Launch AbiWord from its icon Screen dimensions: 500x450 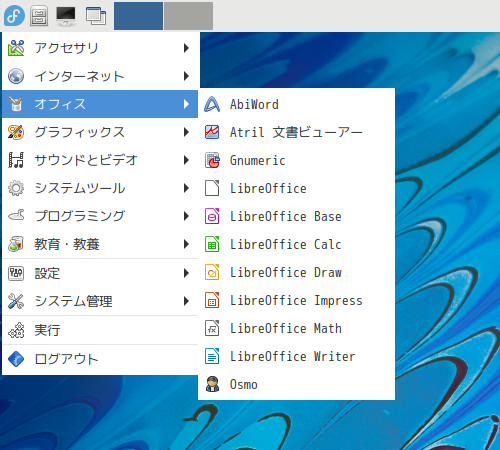coord(212,104)
